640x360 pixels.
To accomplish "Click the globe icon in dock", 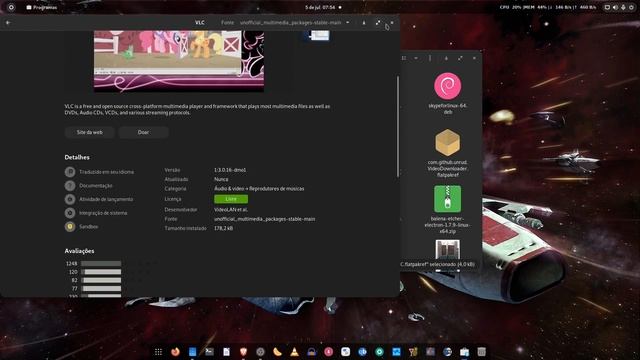I will coord(447,352).
